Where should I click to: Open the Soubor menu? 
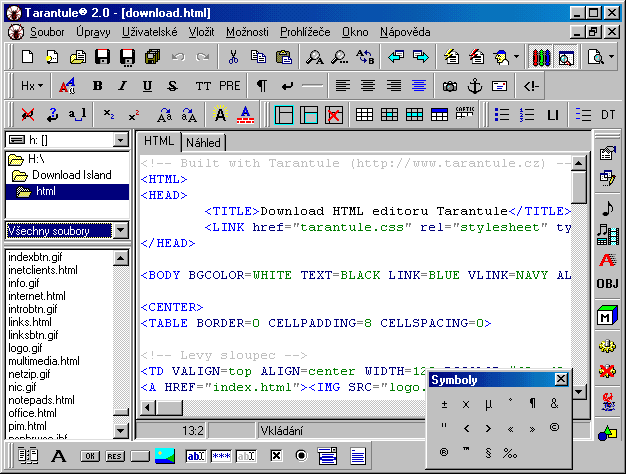click(47, 32)
